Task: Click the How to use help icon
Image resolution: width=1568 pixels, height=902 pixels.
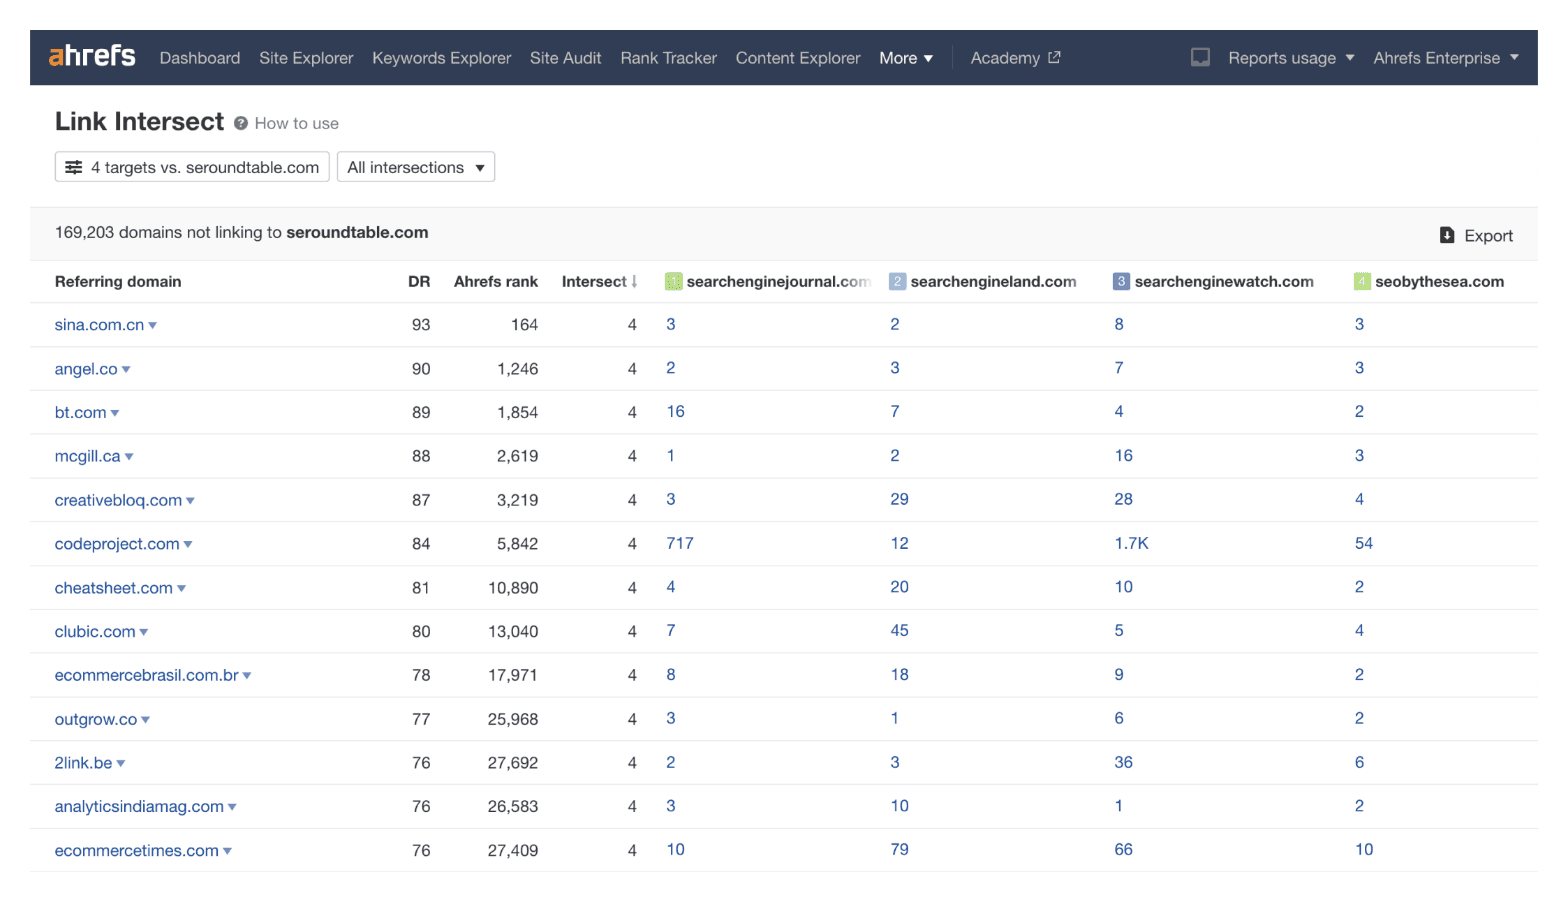Action: pyautogui.click(x=241, y=123)
